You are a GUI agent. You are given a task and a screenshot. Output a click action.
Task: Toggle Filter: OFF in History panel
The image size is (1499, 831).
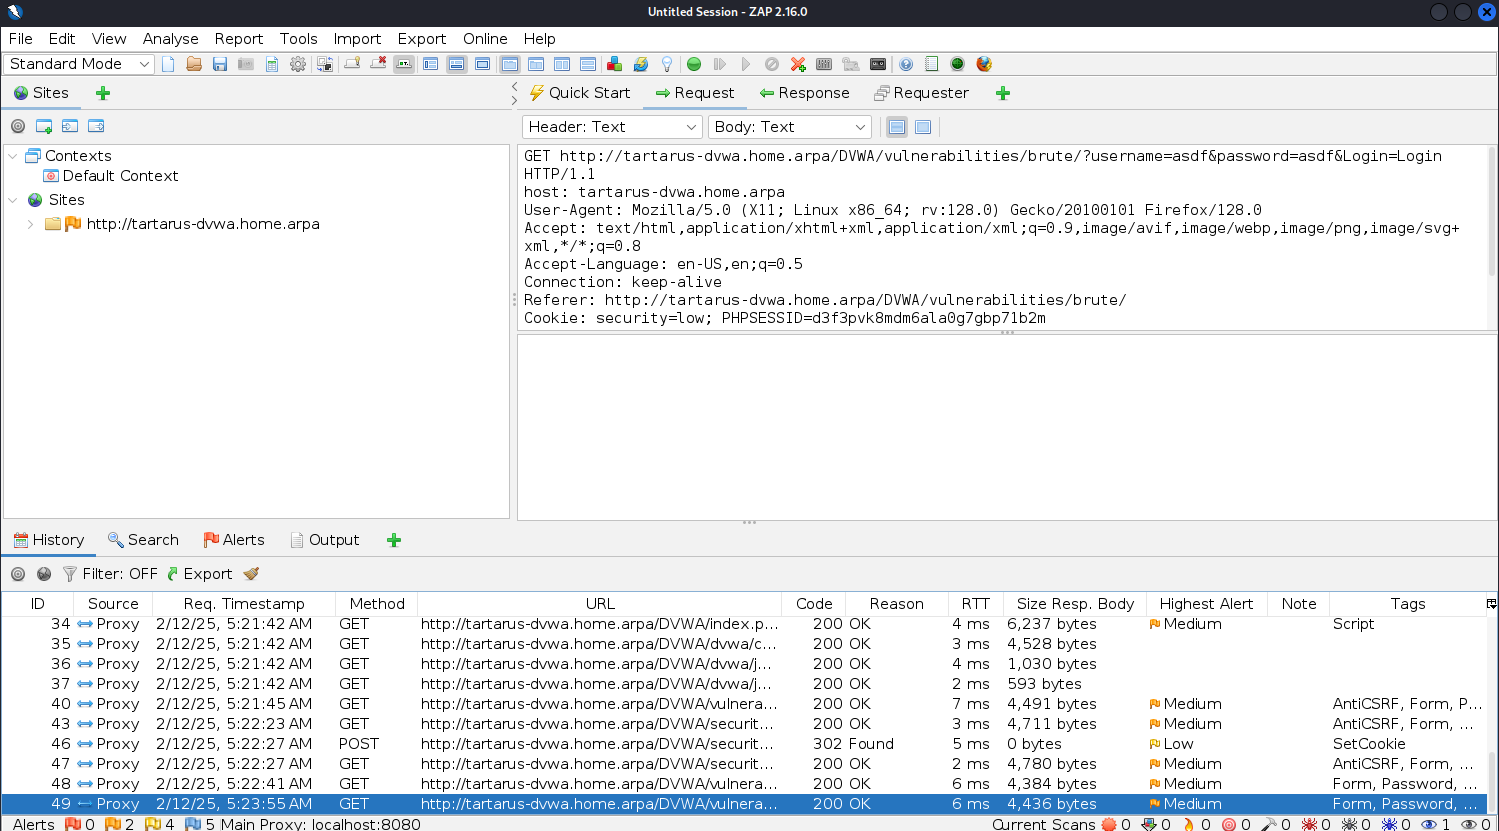[x=110, y=574]
